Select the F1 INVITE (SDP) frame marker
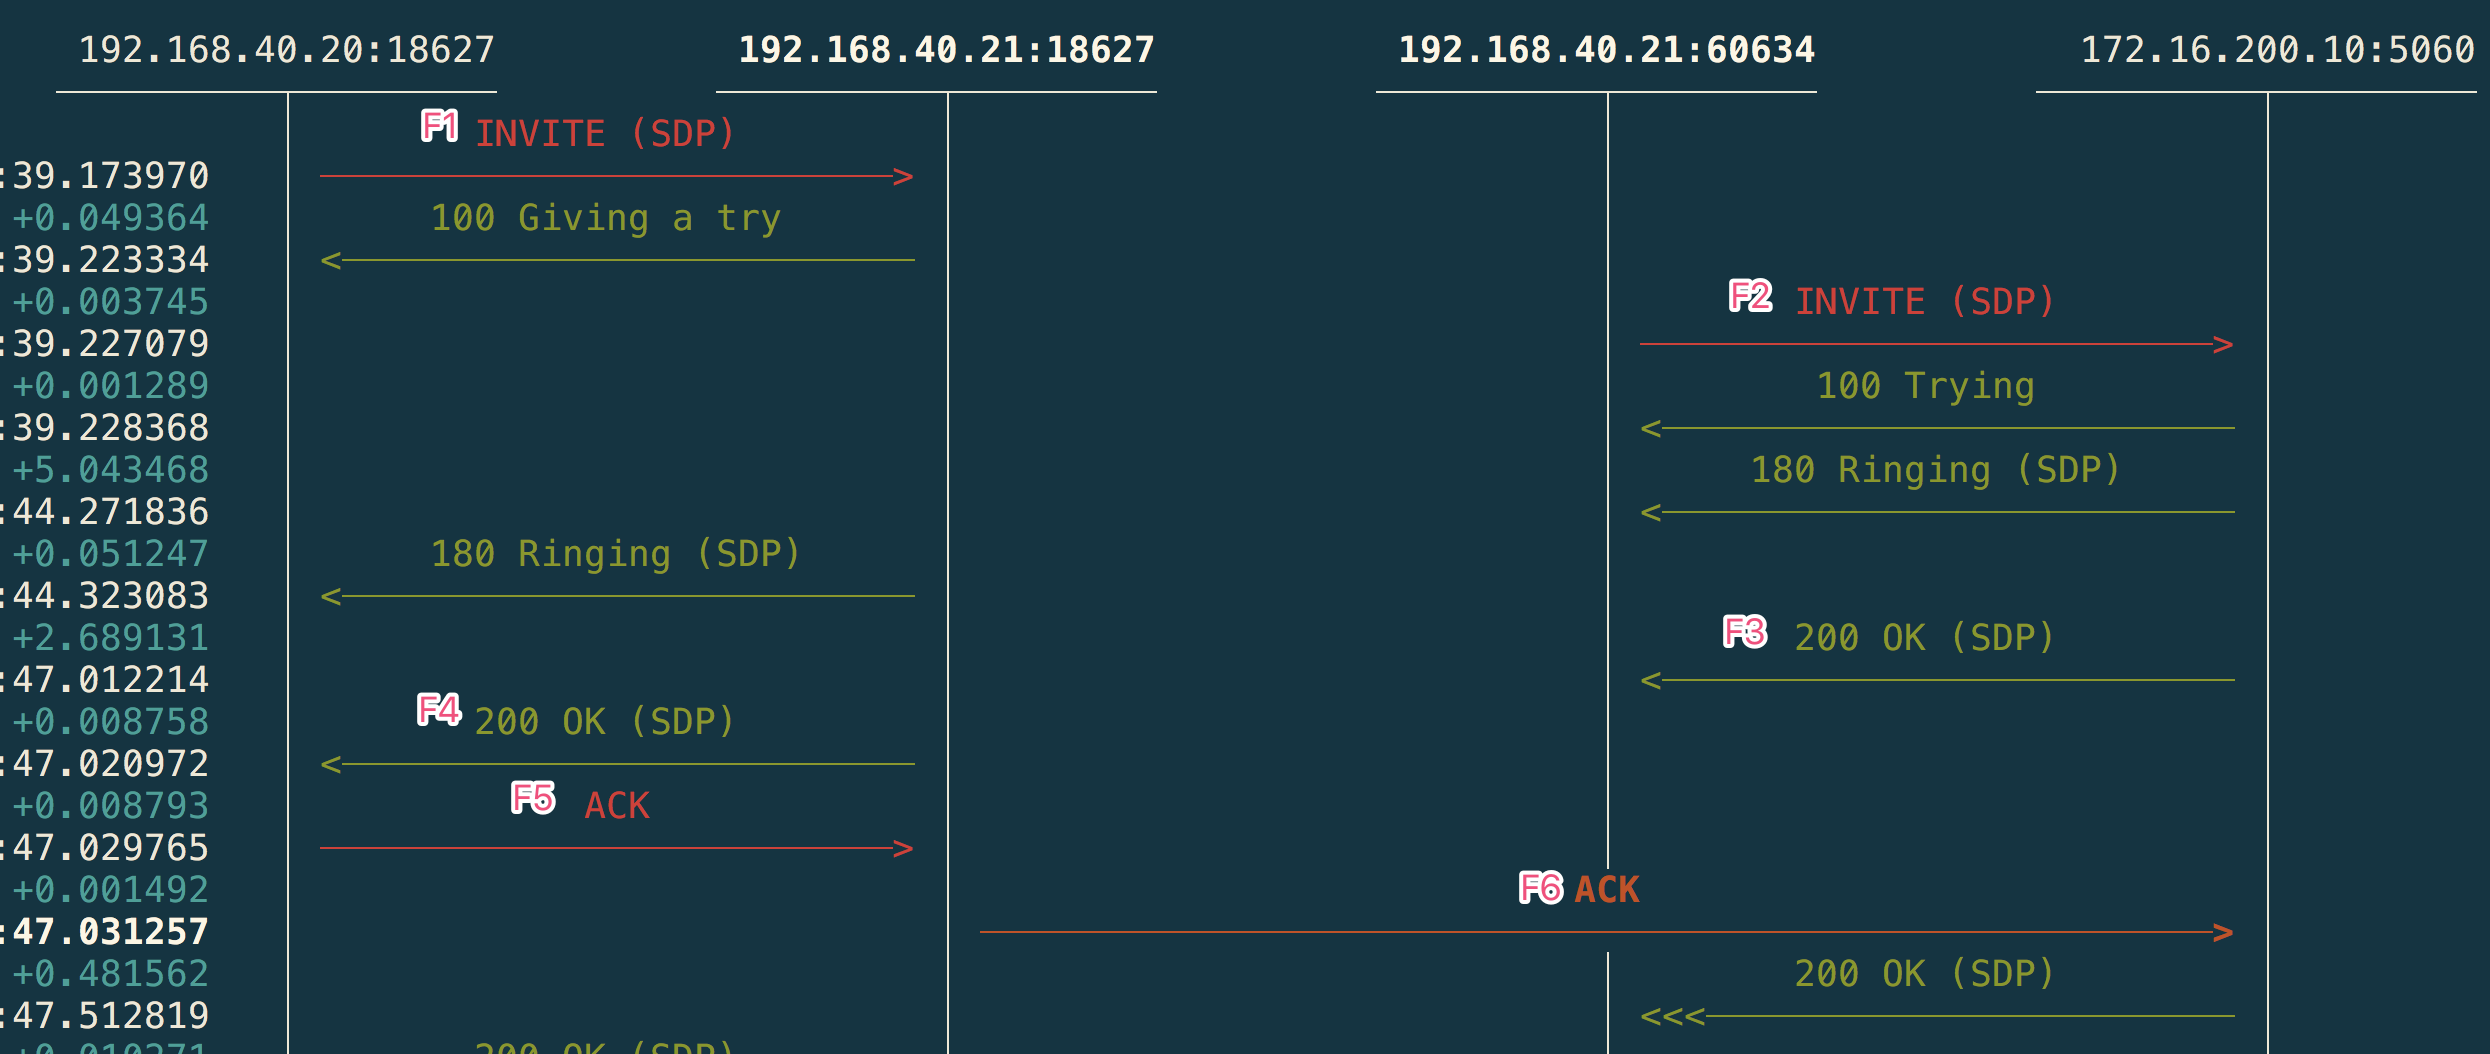The height and width of the screenshot is (1054, 2490). point(441,127)
